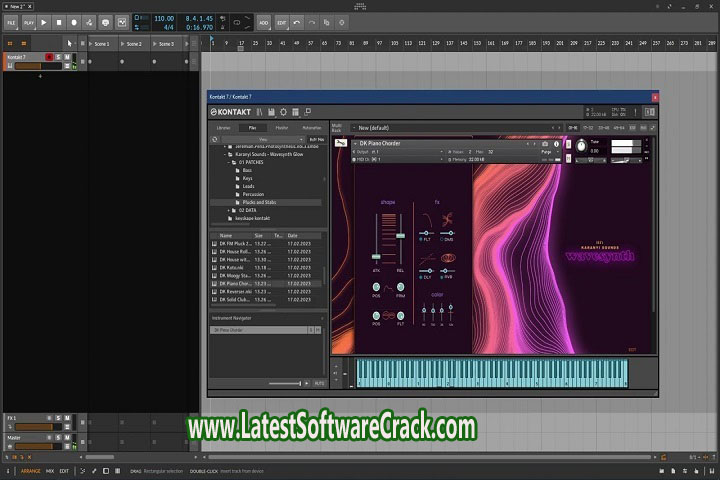This screenshot has height=480, width=720.
Task: Click the Kontakt logo
Action: coord(230,112)
